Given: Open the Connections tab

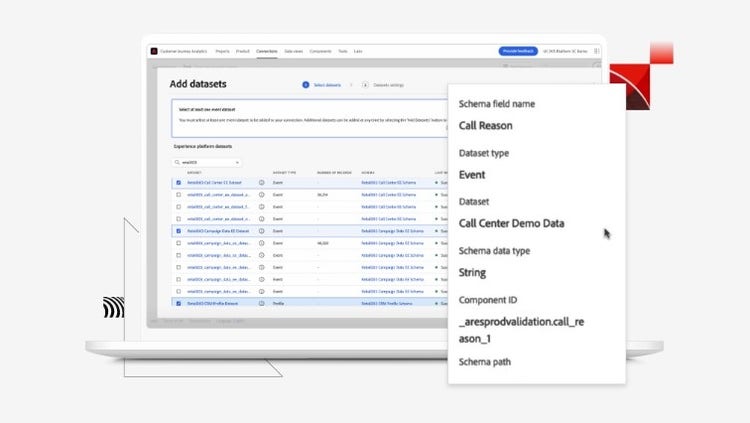Looking at the screenshot, I should tap(267, 50).
